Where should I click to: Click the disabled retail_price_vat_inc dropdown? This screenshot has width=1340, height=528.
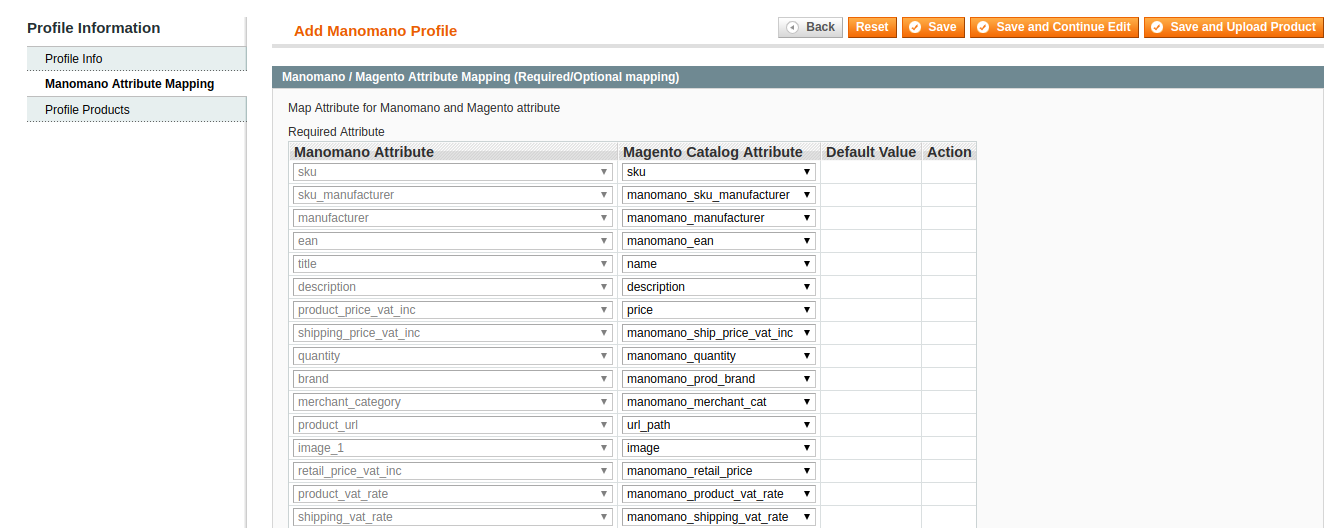point(453,471)
